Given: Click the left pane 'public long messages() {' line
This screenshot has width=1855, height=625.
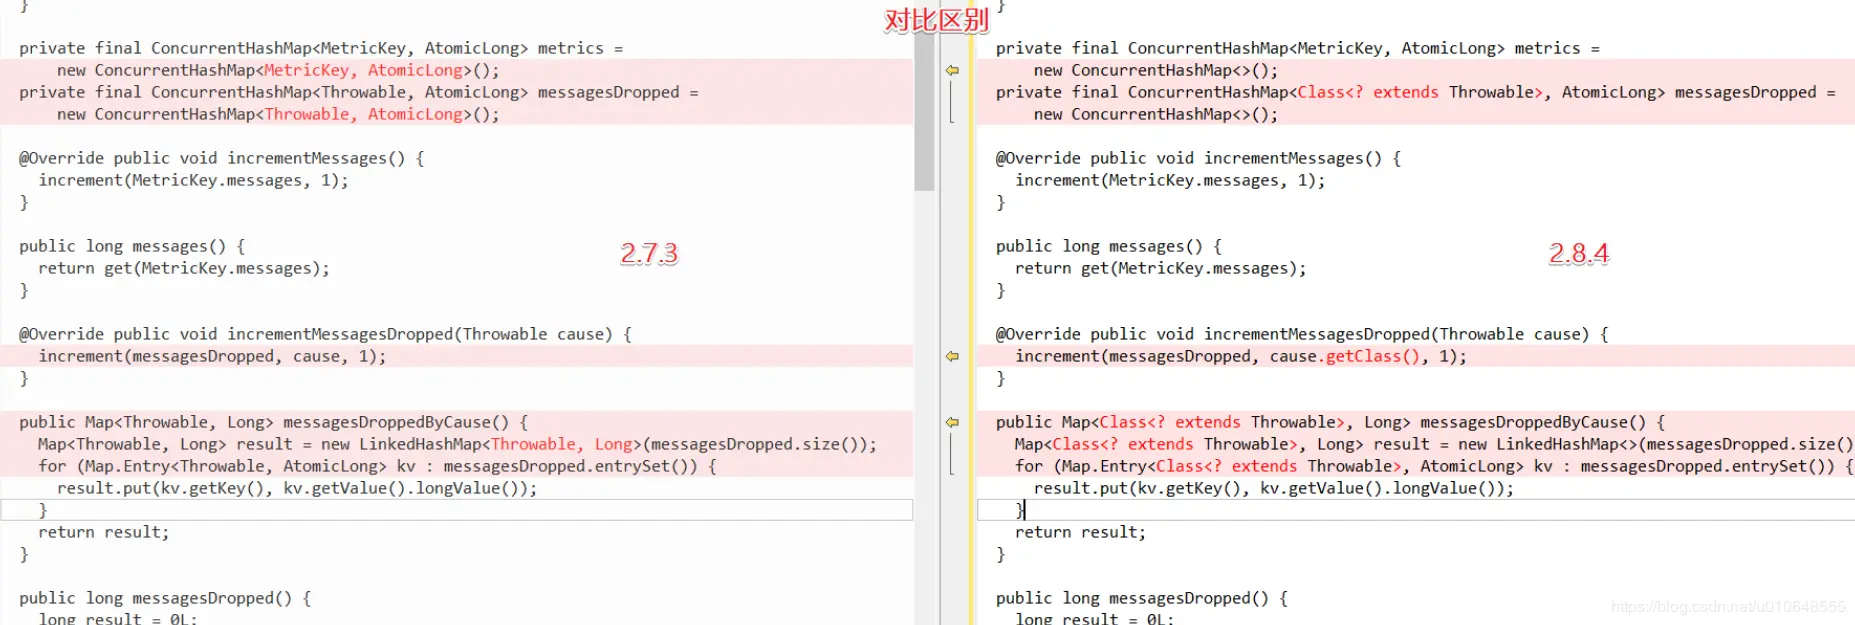Looking at the screenshot, I should coord(132,246).
